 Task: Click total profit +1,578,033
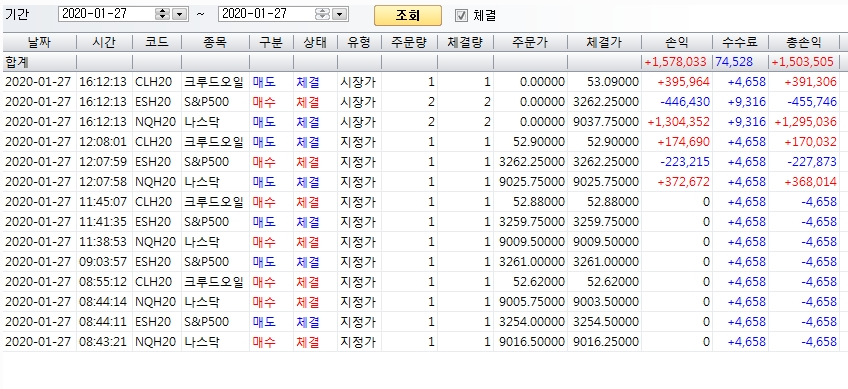(x=675, y=62)
